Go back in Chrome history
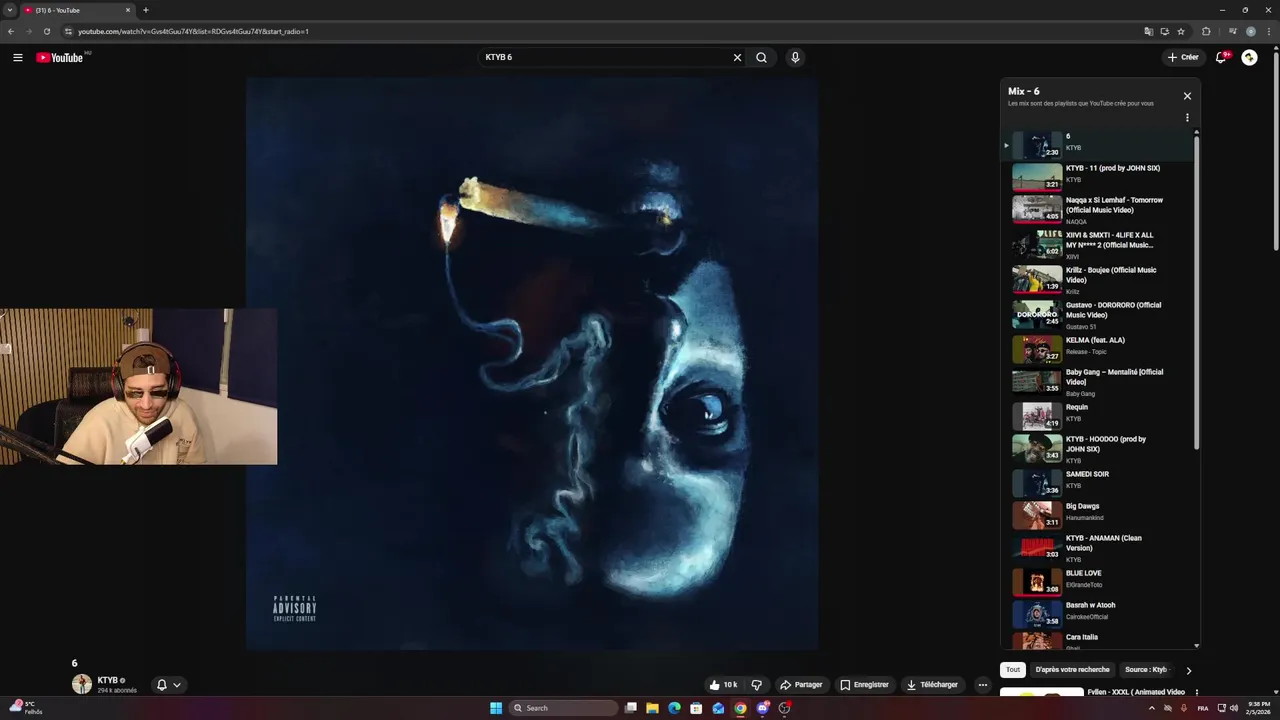Viewport: 1280px width, 720px height. (11, 31)
